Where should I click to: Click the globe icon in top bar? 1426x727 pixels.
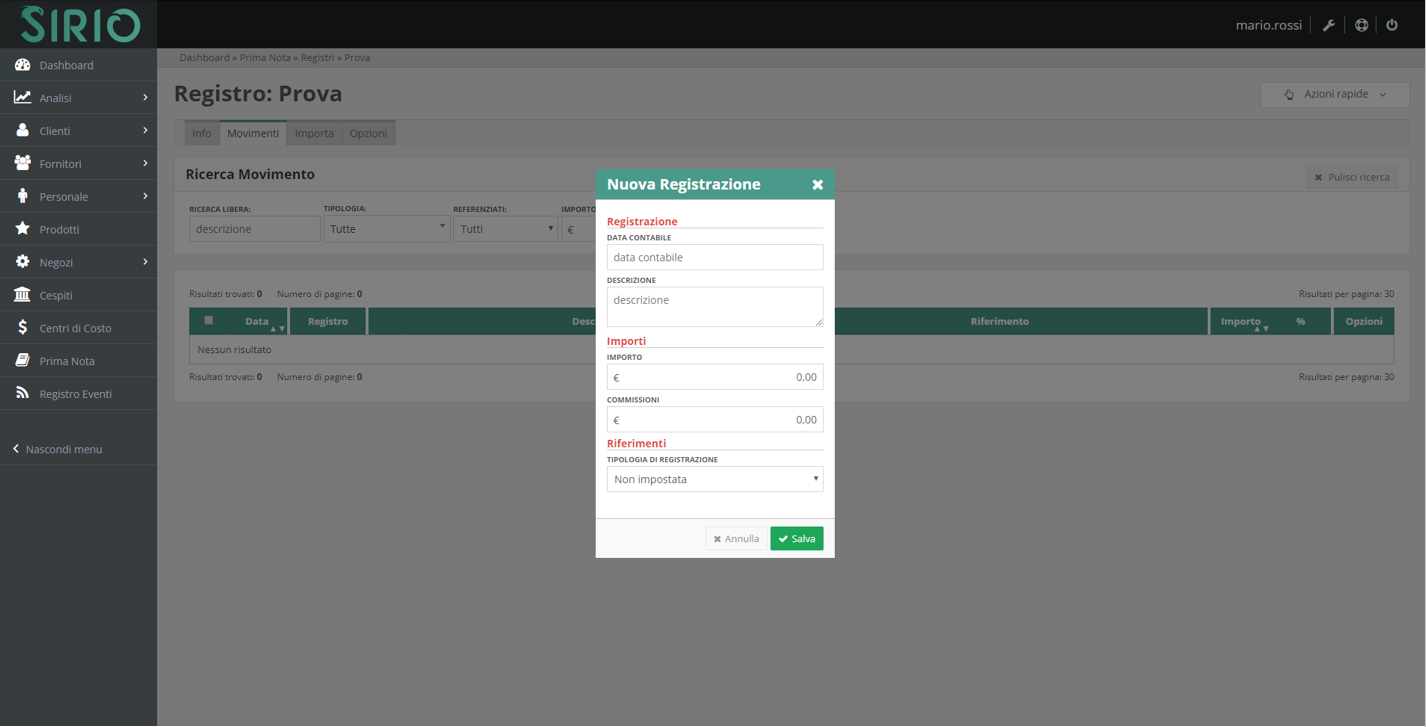[1361, 25]
